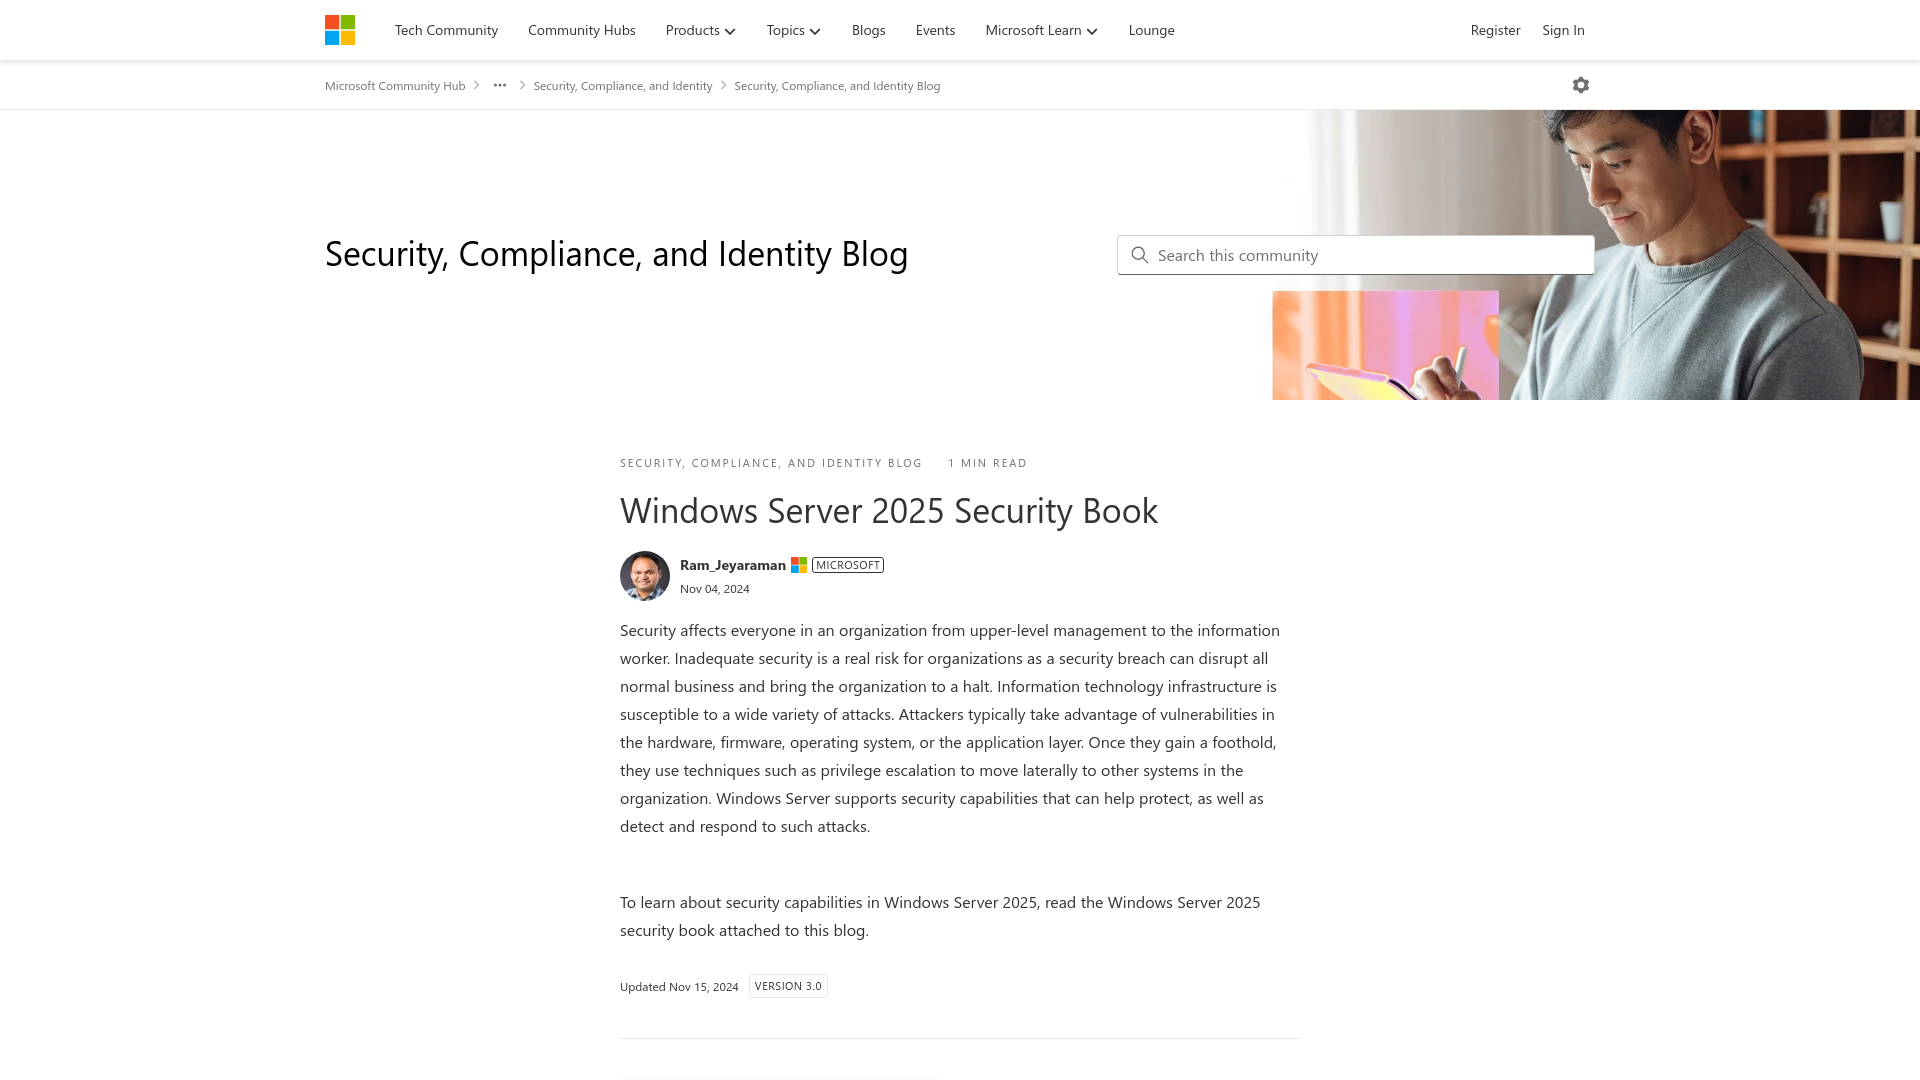Click the Lounge navigation tab
This screenshot has height=1080, width=1920.
[1151, 29]
